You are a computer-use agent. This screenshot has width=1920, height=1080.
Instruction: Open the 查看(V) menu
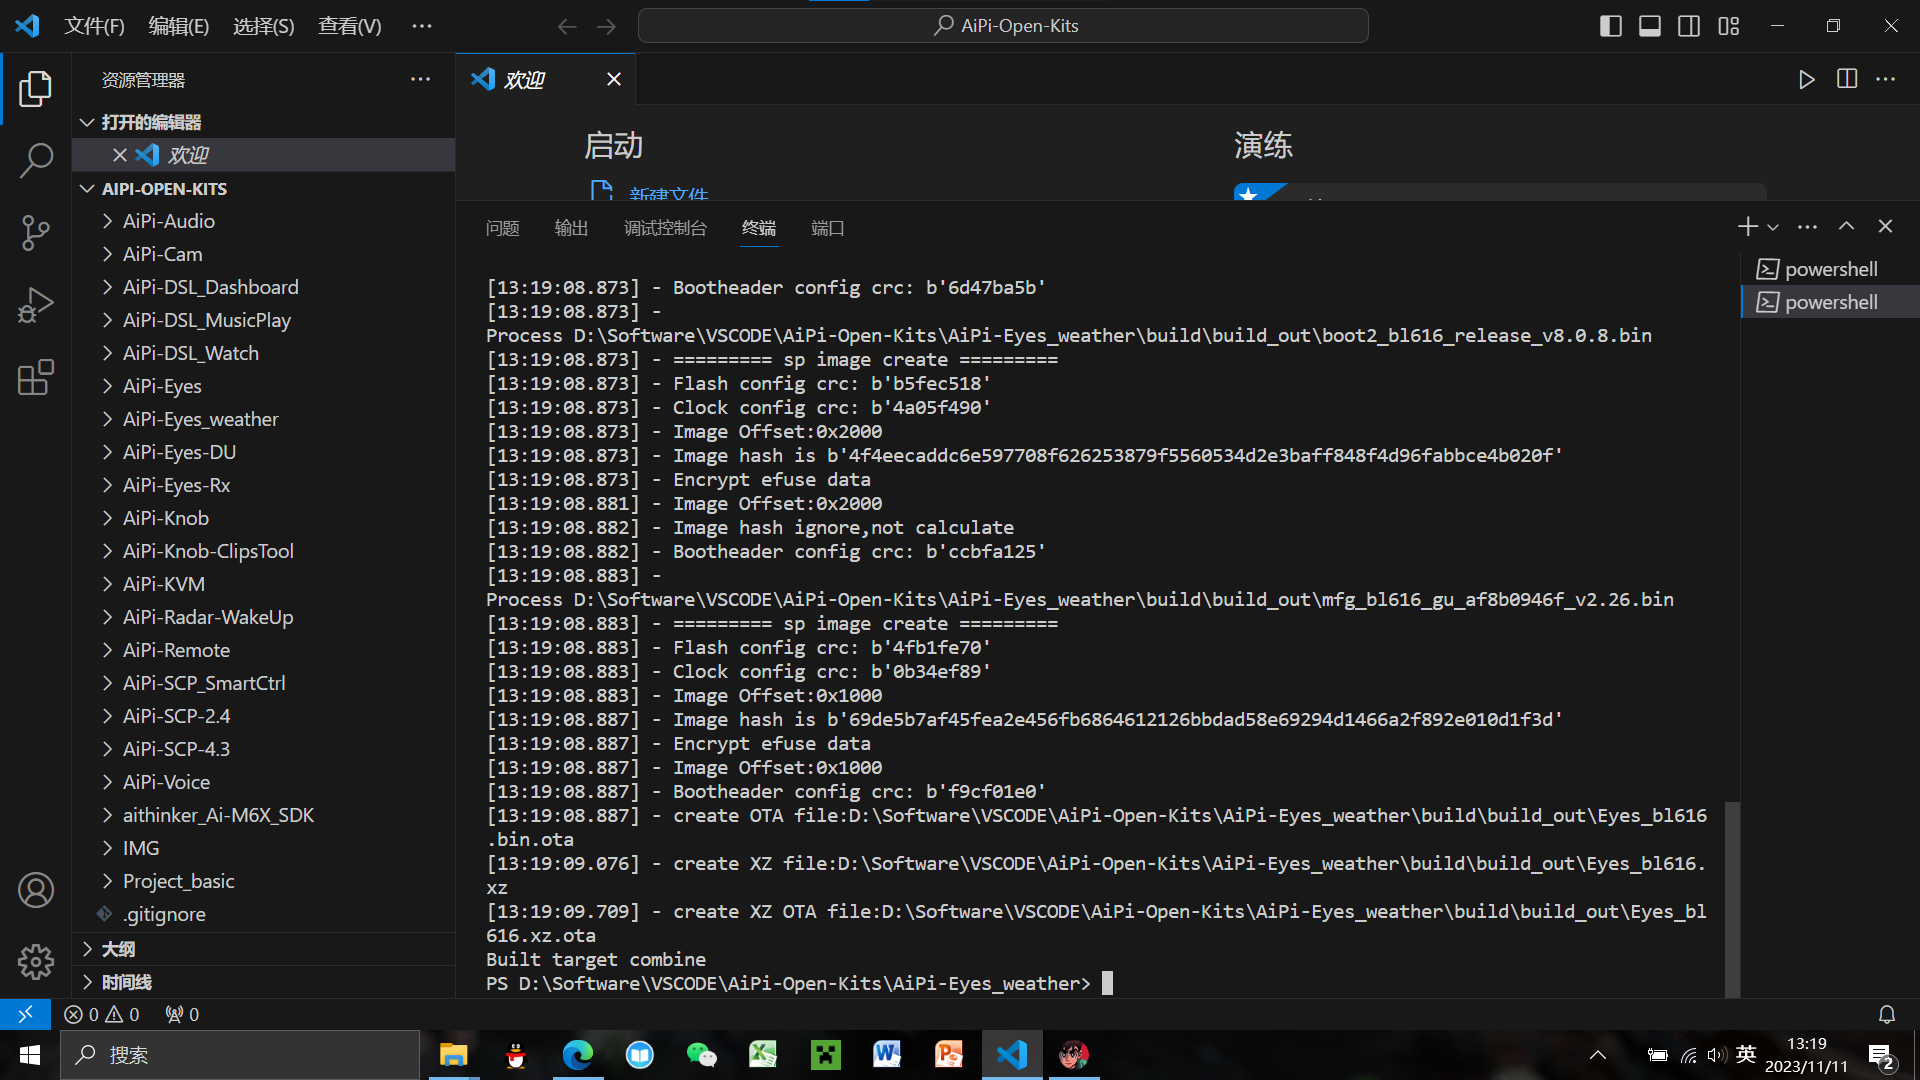click(350, 26)
